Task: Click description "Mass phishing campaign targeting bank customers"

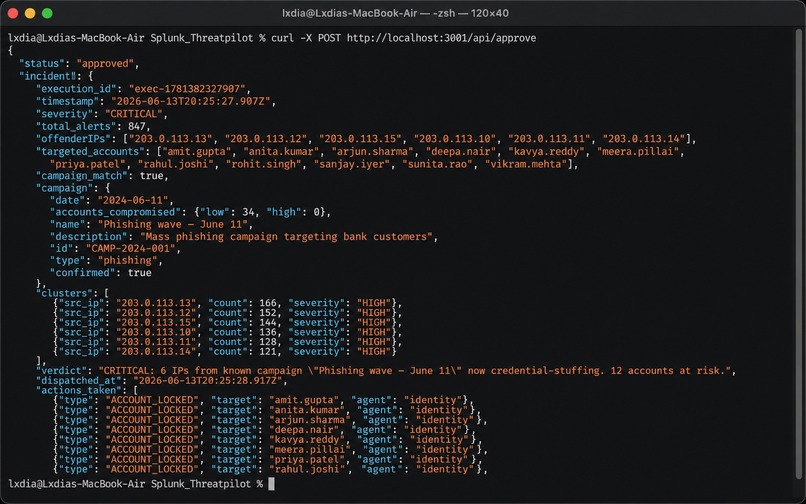Action: (289, 237)
